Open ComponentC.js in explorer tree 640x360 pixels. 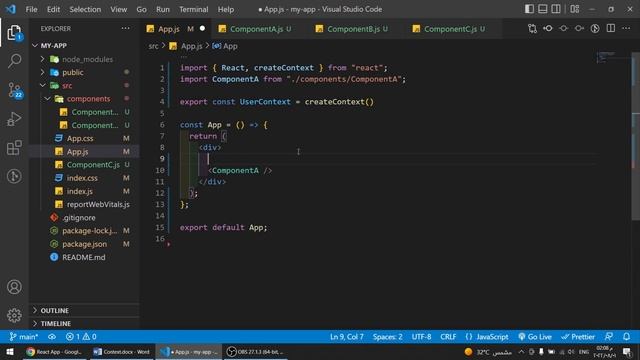tap(84, 164)
